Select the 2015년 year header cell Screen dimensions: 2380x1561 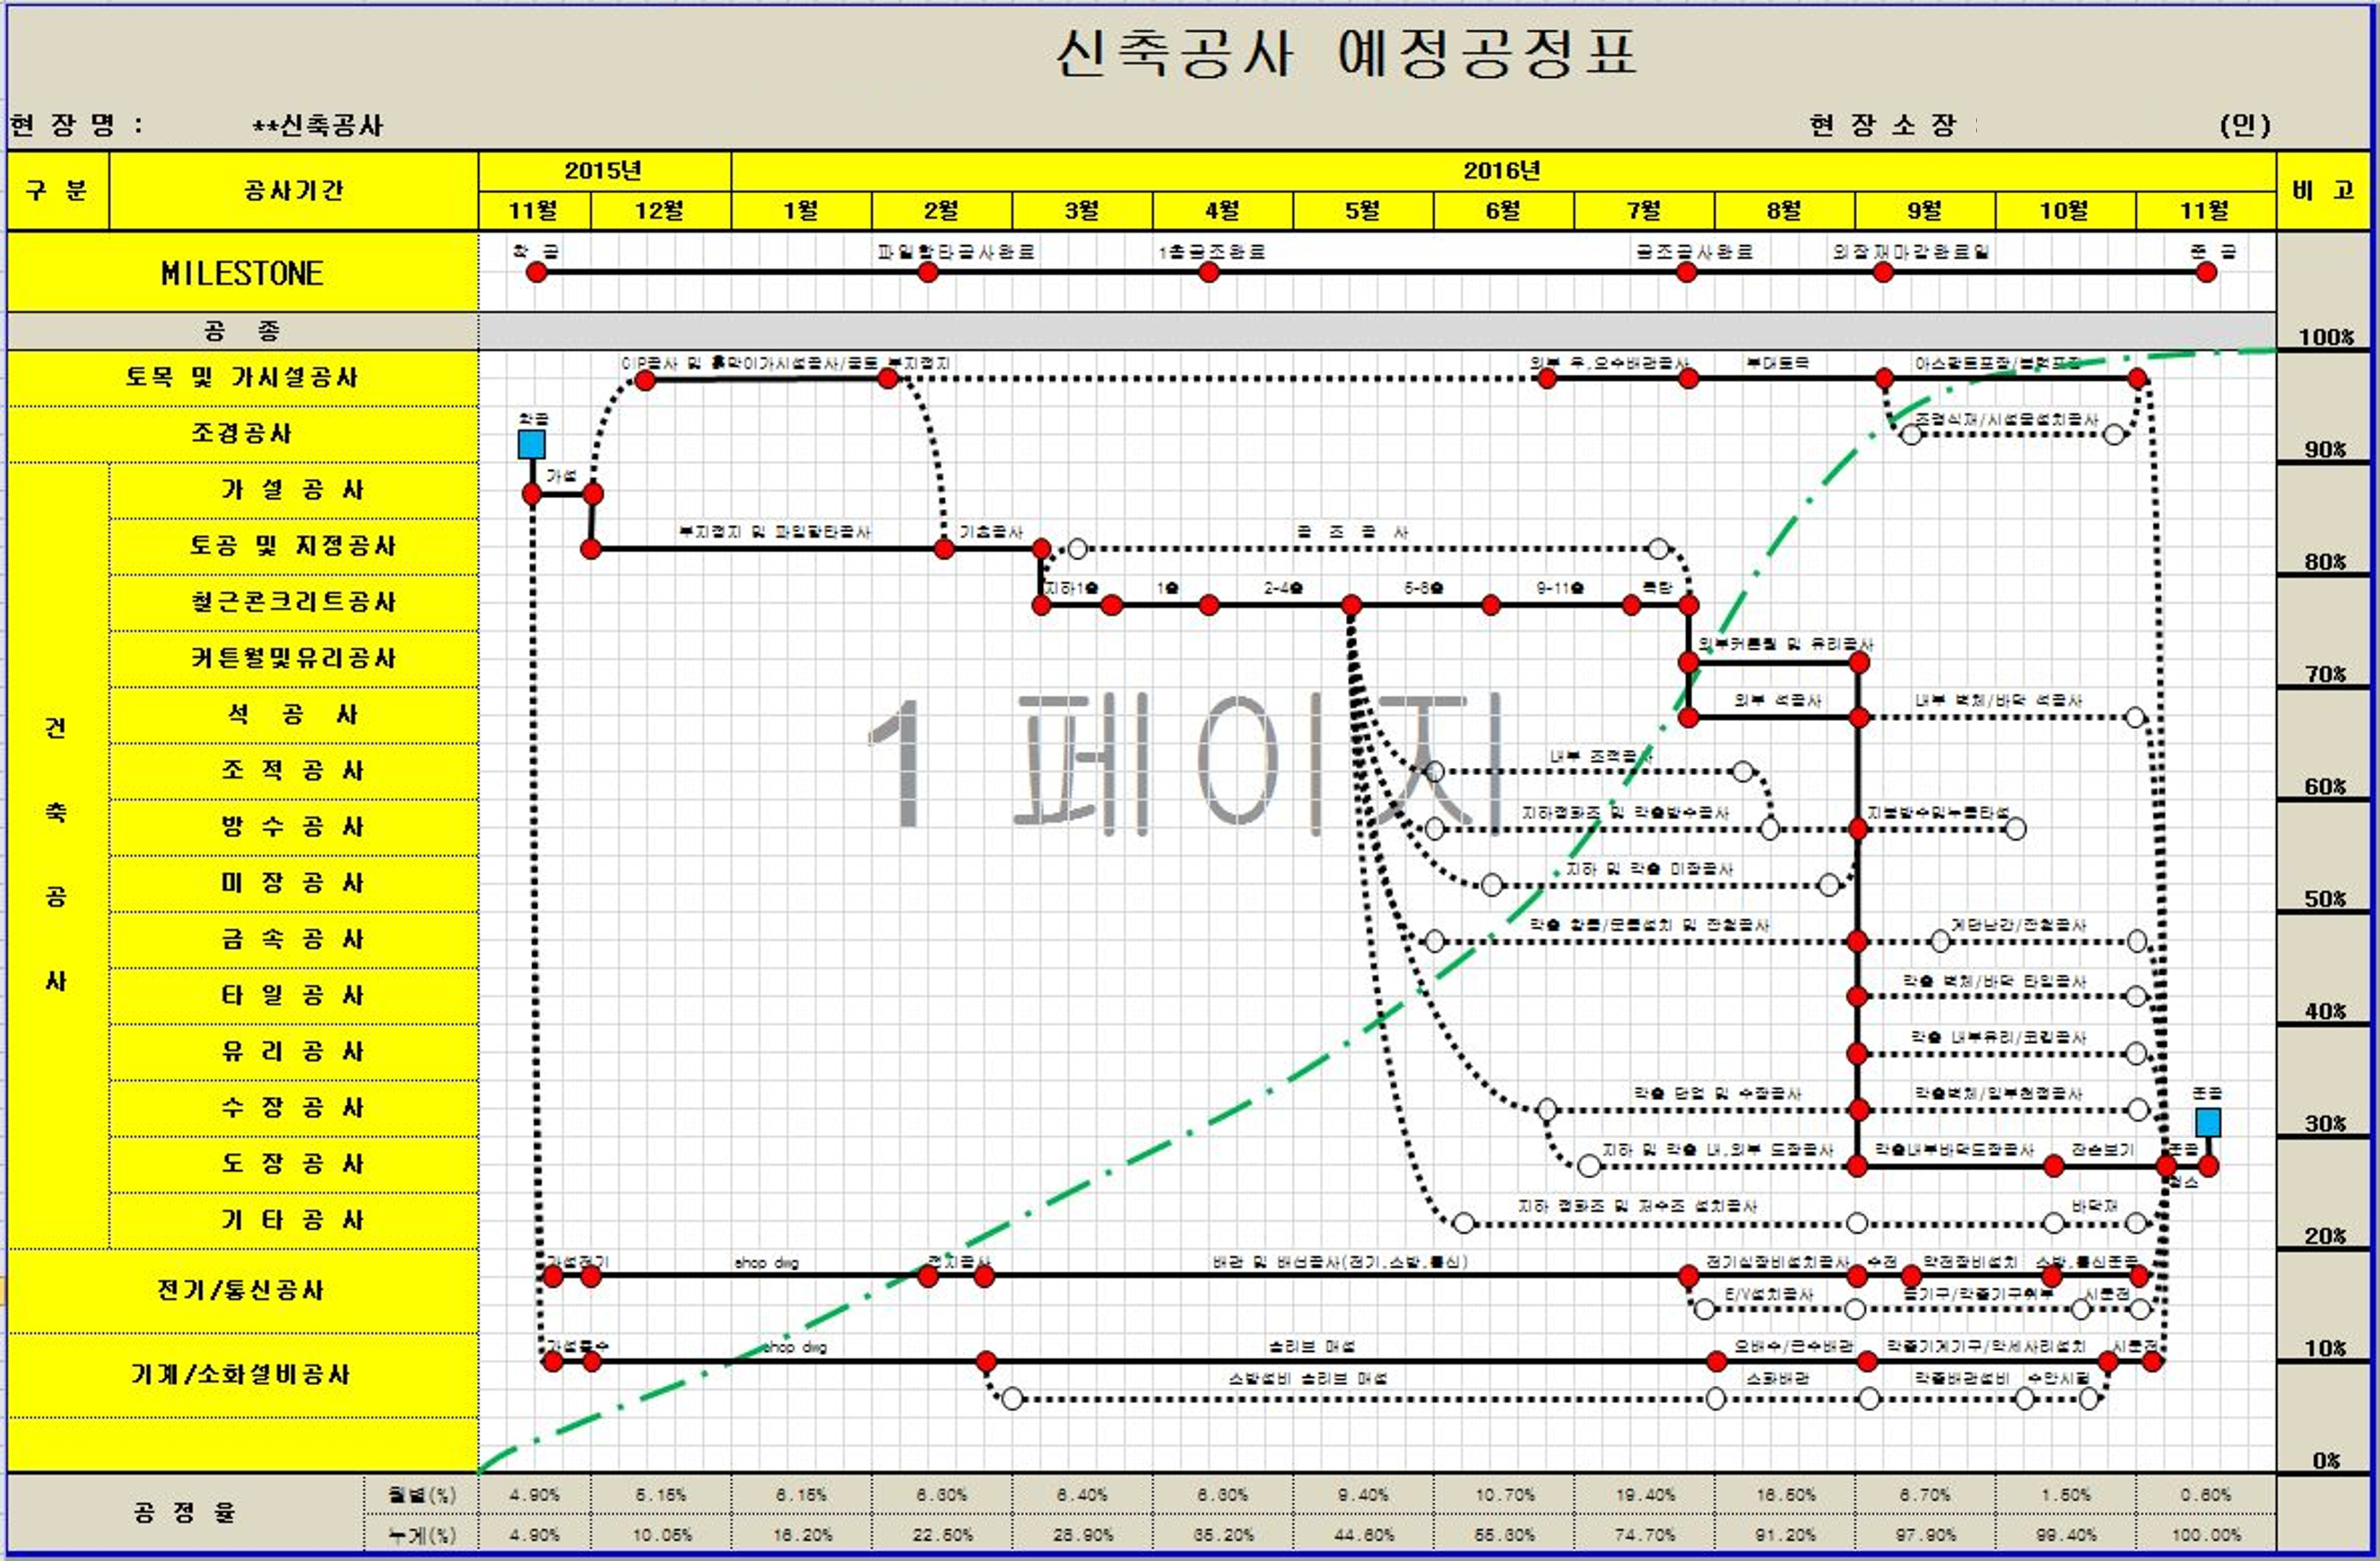[x=603, y=171]
